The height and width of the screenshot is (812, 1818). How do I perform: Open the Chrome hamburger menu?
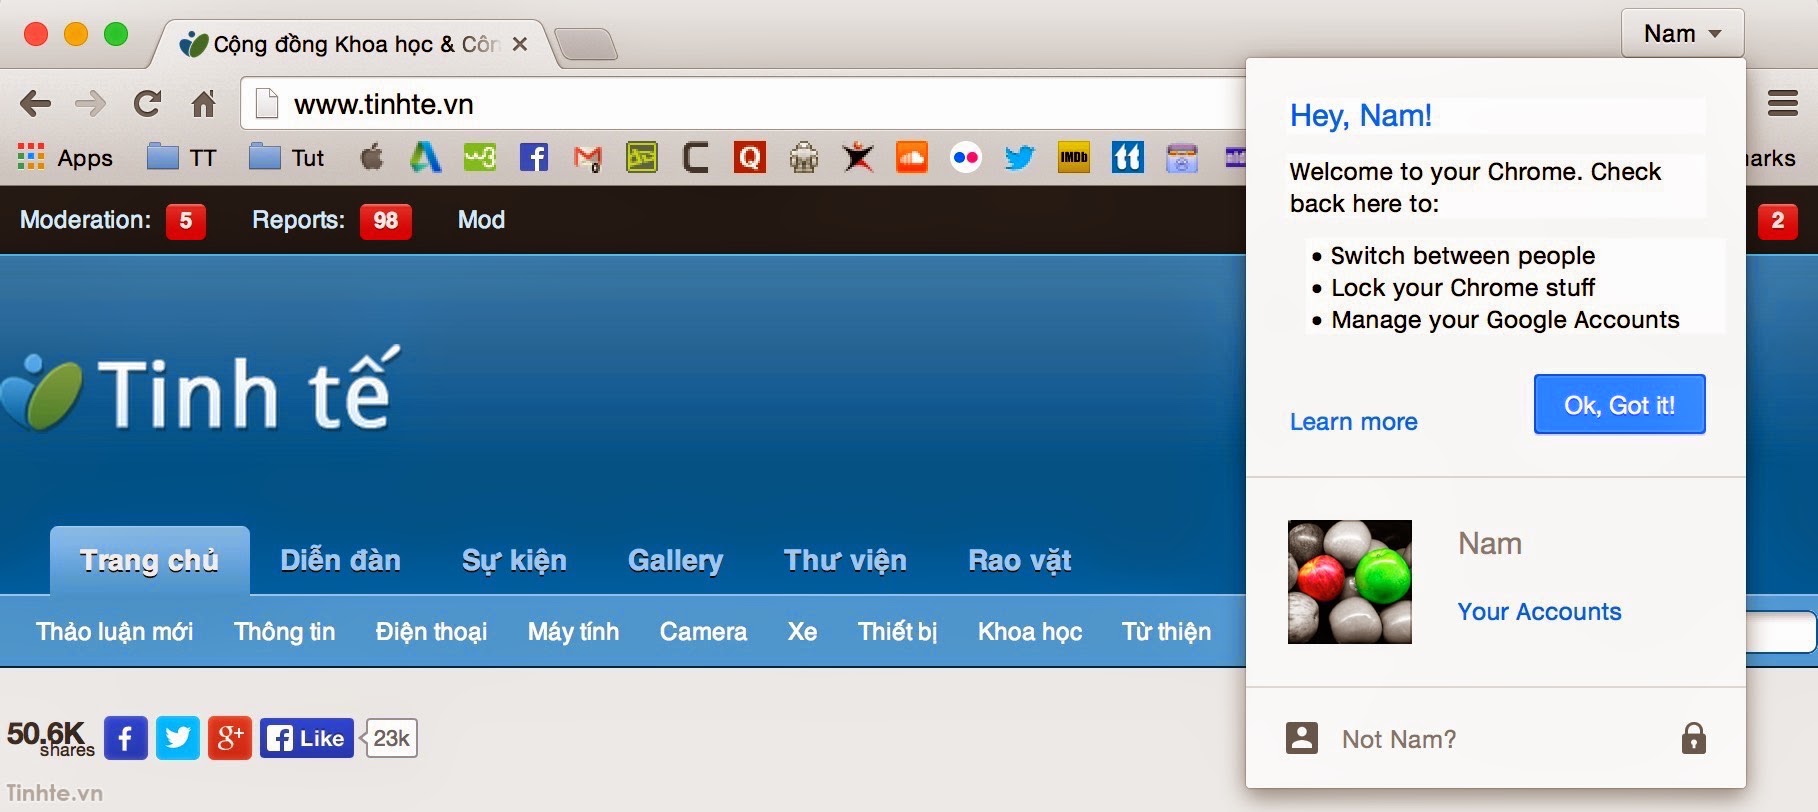pyautogui.click(x=1783, y=102)
